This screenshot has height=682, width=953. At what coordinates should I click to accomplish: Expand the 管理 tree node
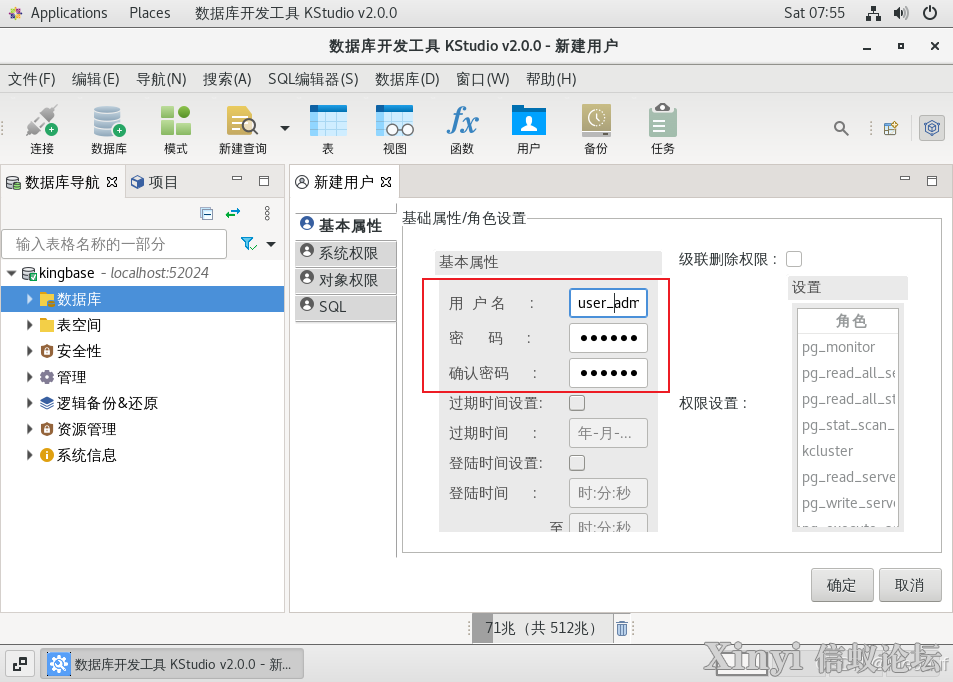point(29,377)
